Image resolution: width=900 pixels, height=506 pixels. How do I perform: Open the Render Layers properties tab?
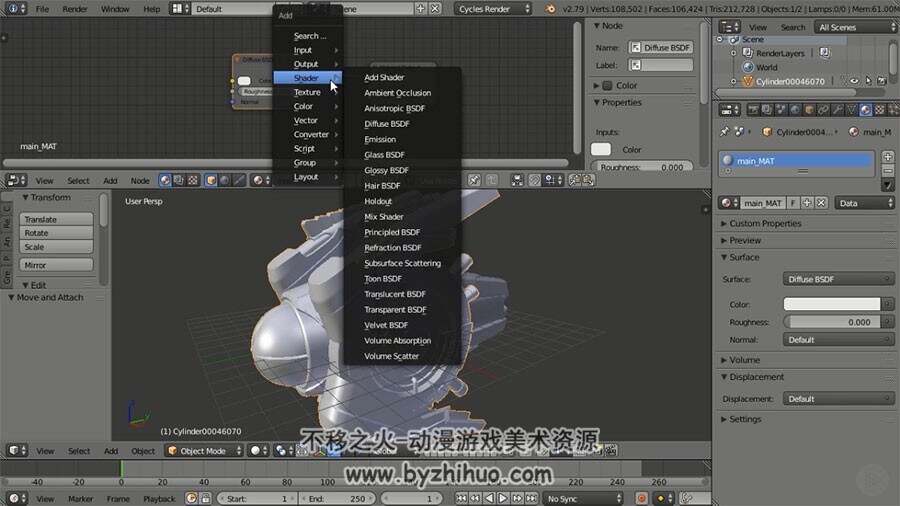767,110
